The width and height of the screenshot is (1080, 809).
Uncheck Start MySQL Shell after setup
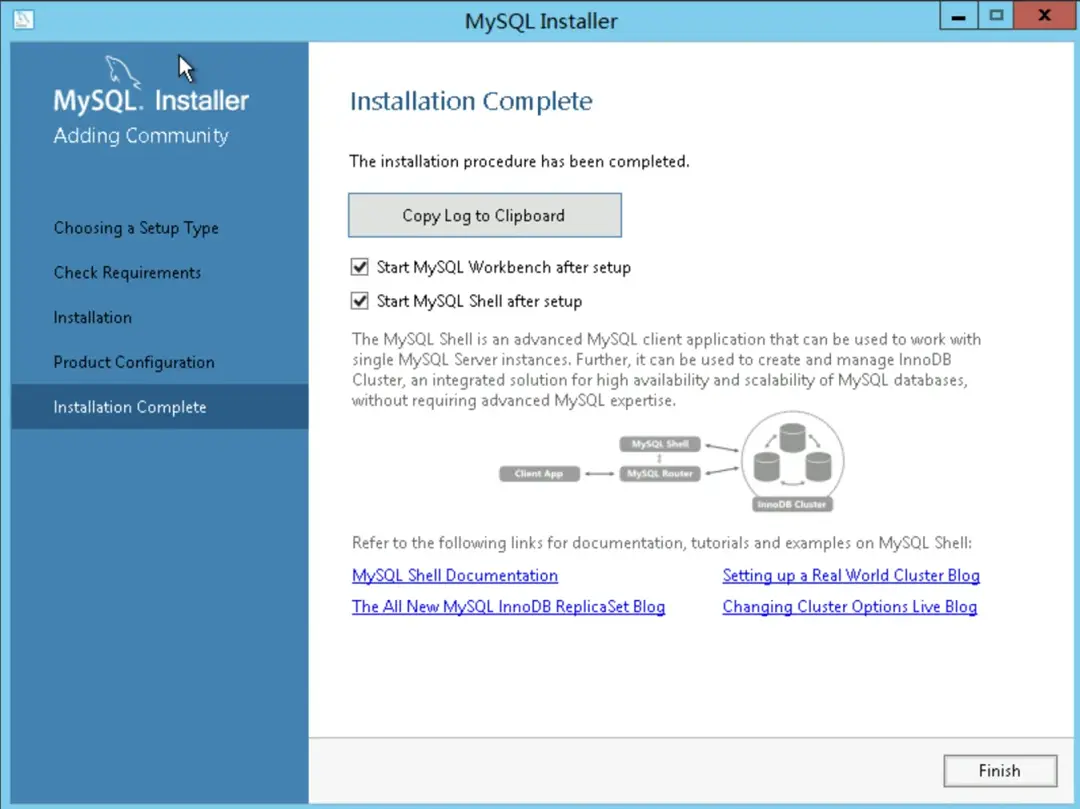360,300
